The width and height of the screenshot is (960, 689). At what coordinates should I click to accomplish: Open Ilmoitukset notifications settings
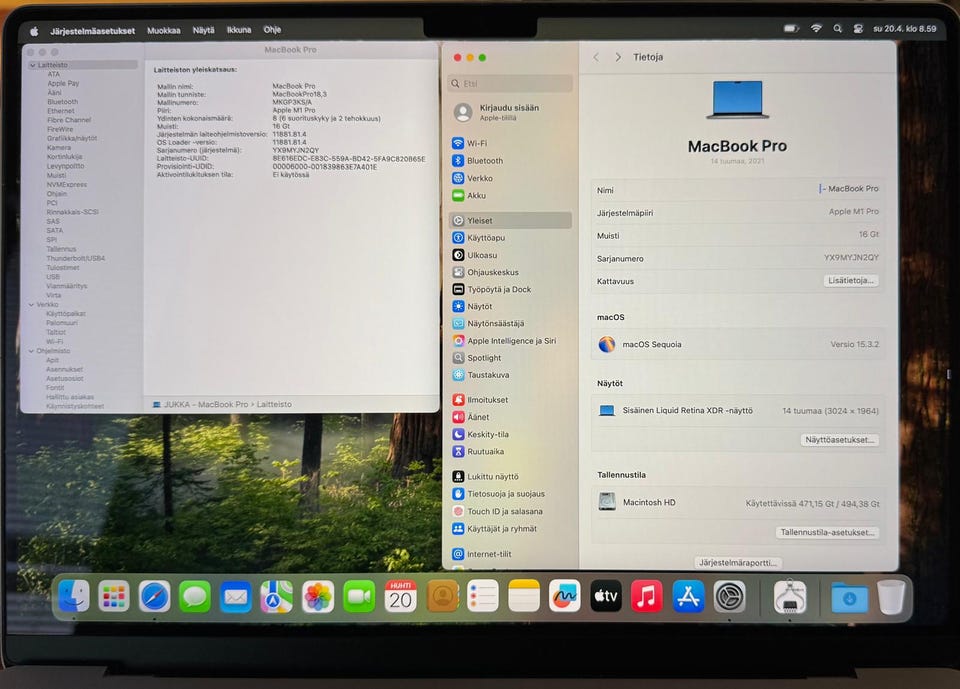tap(510, 400)
